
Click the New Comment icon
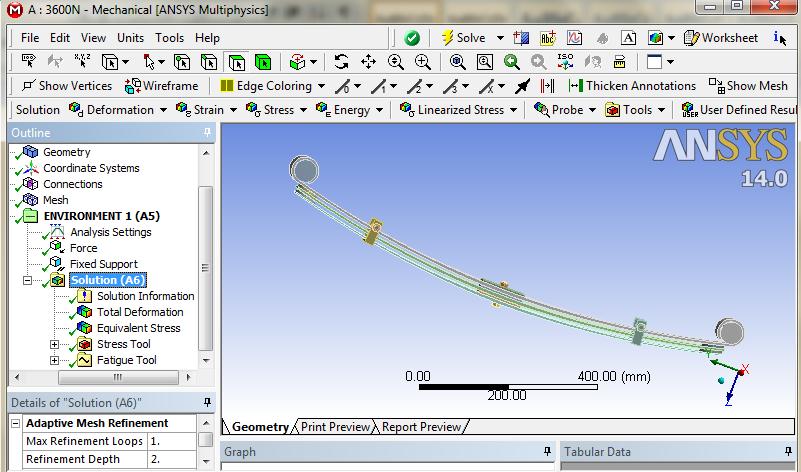pyautogui.click(x=548, y=38)
